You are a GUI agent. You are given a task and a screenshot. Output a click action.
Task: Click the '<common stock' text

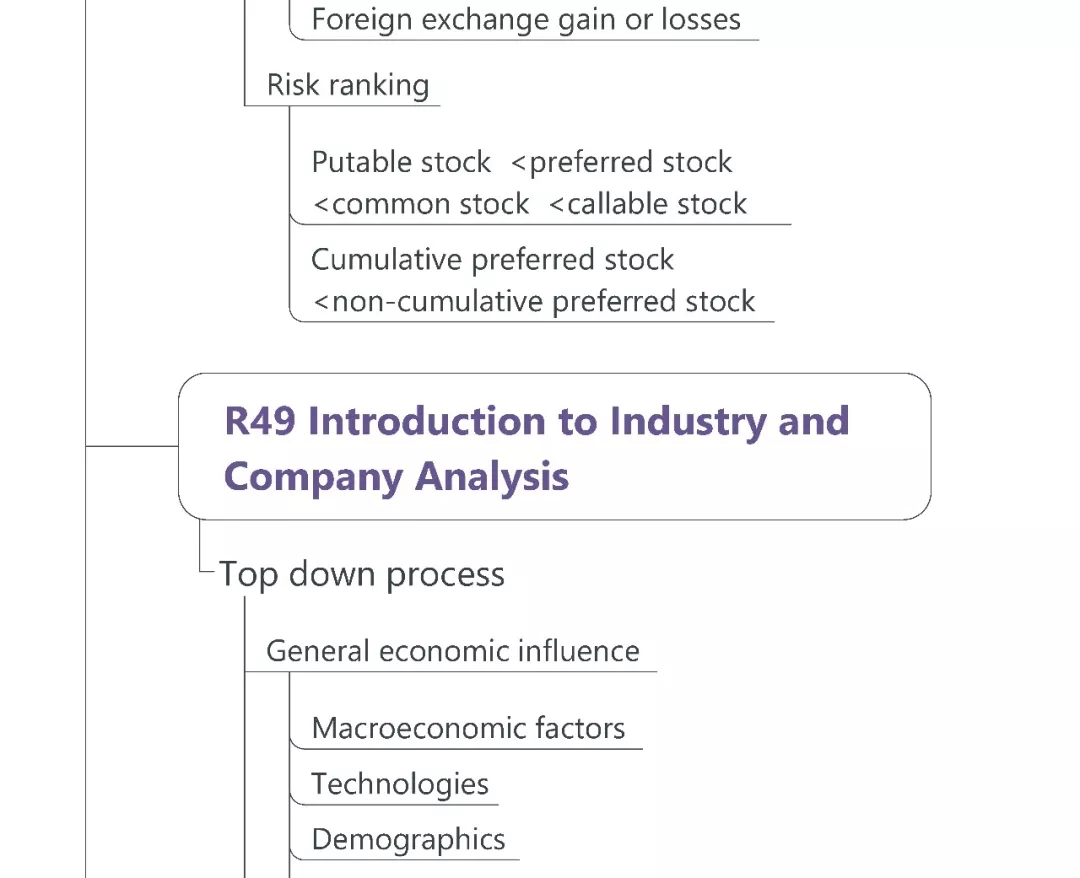[421, 204]
